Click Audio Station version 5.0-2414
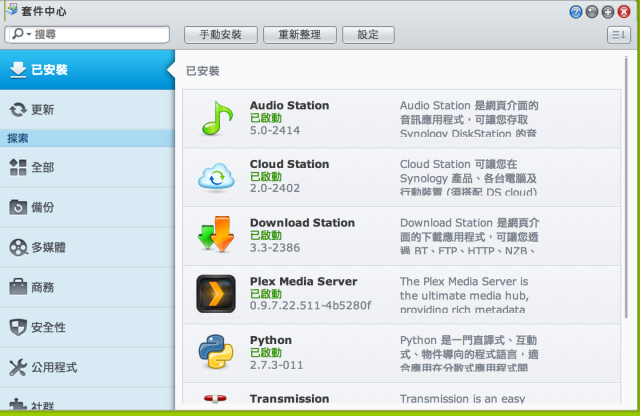The width and height of the screenshot is (640, 416). [275, 131]
